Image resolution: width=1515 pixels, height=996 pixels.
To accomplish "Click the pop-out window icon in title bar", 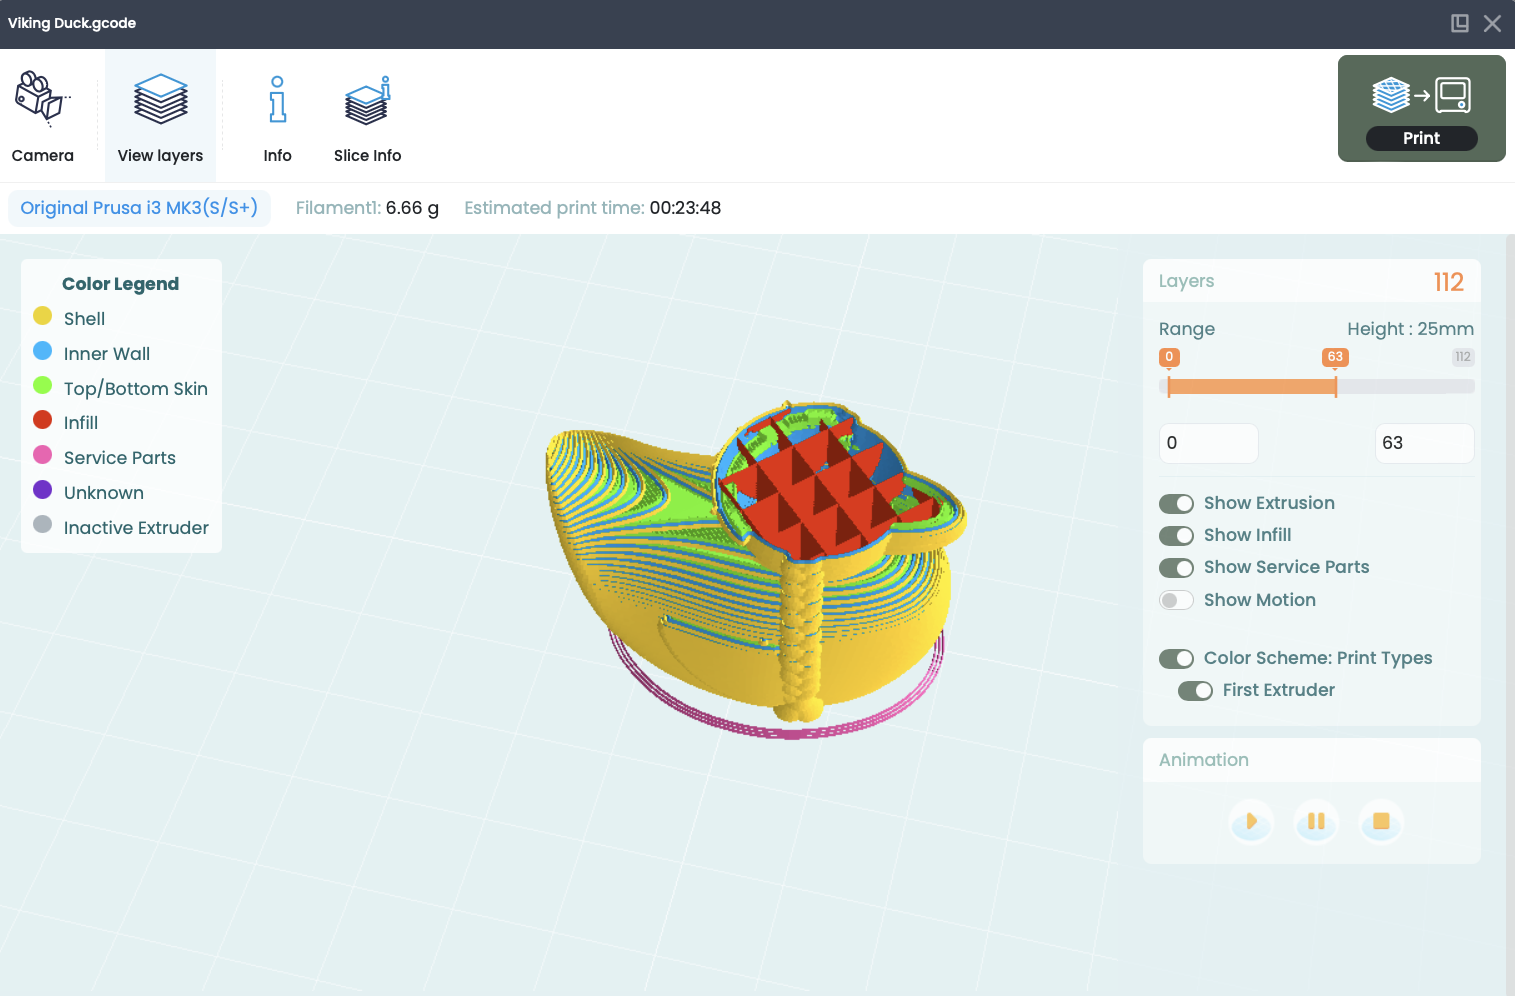I will (1460, 22).
